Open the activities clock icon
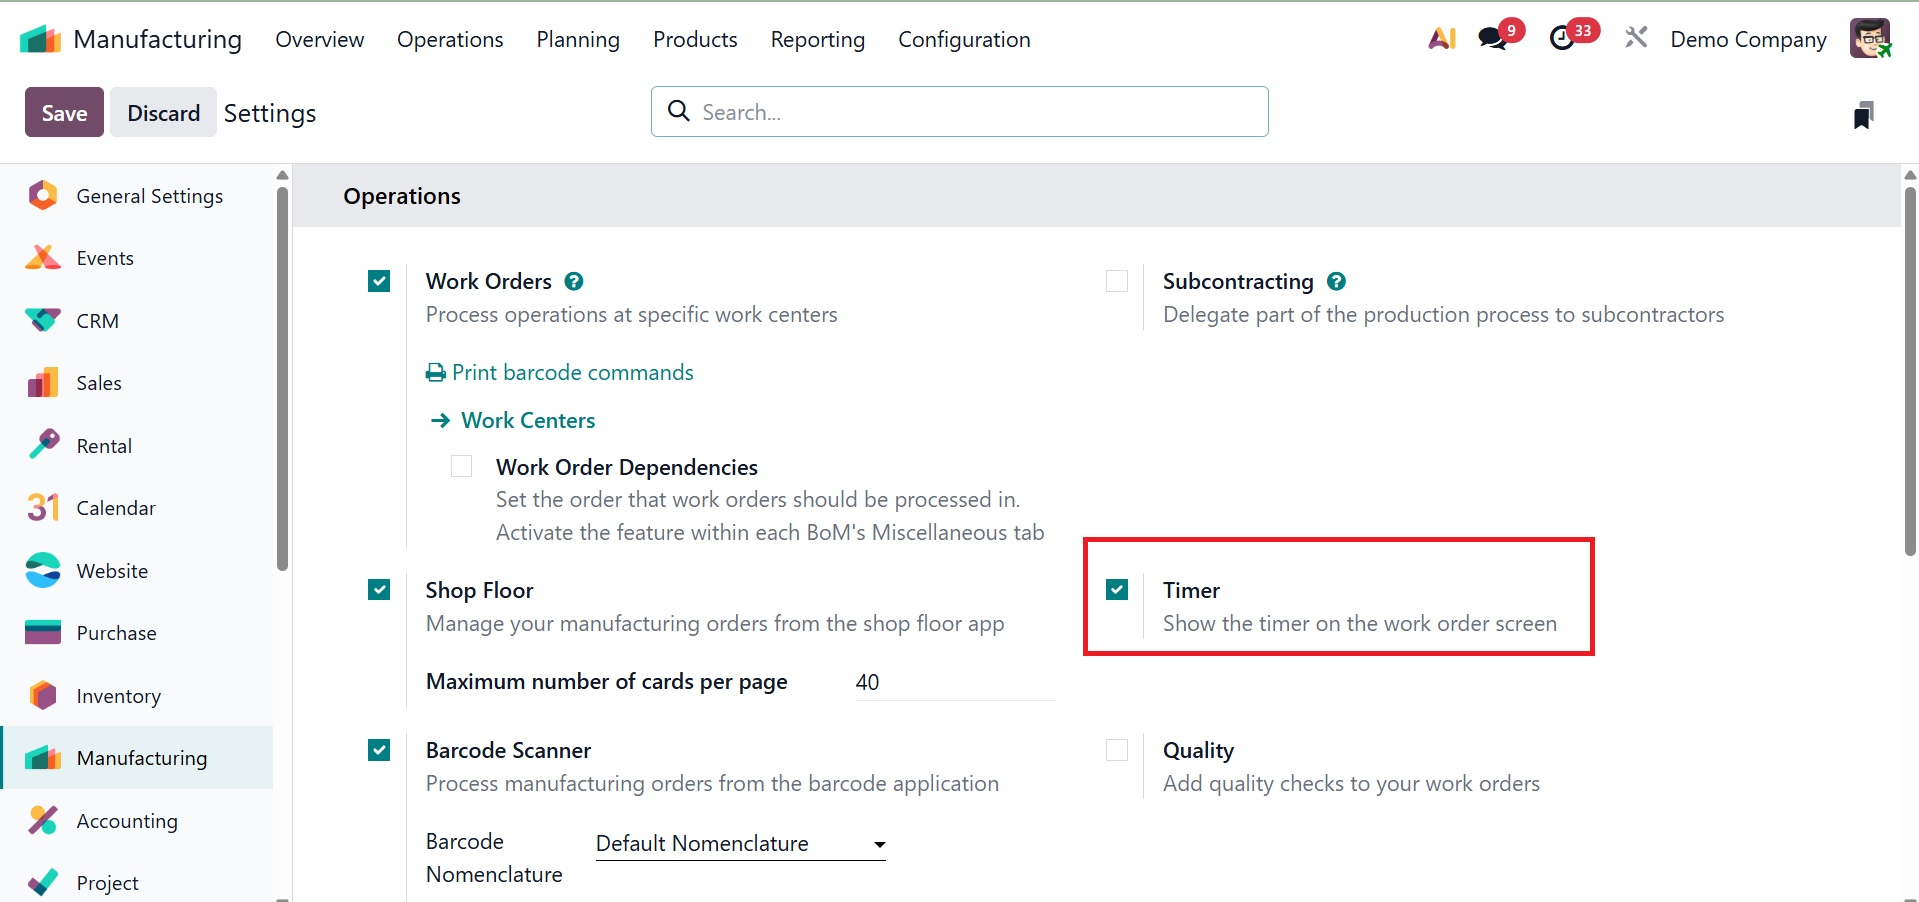 click(1562, 39)
